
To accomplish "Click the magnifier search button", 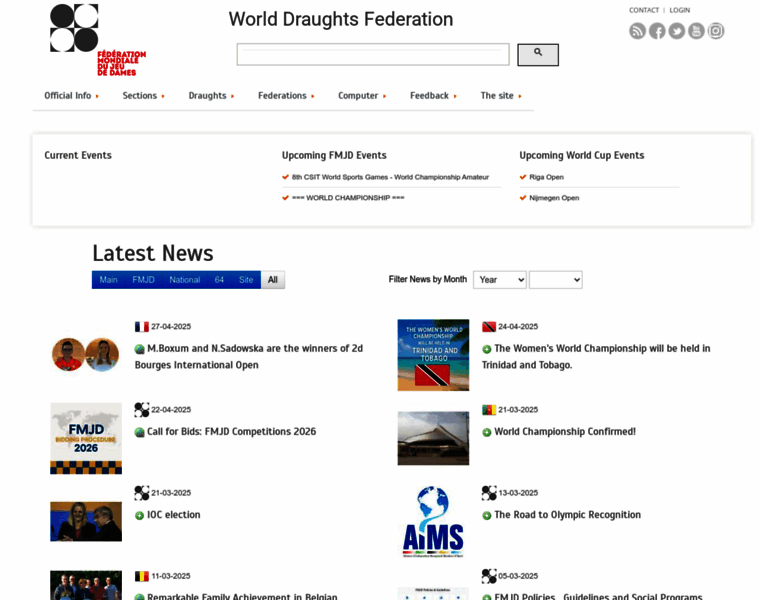I will pyautogui.click(x=538, y=55).
